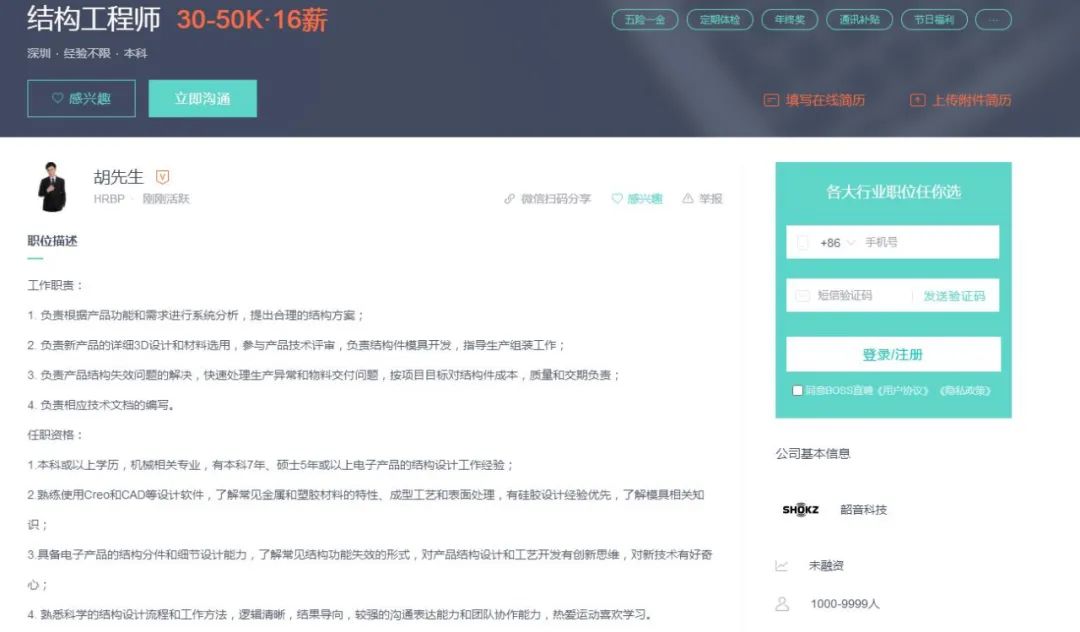The width and height of the screenshot is (1080, 632).
Task: Click the 填写在线简历 form icon
Action: (x=771, y=100)
